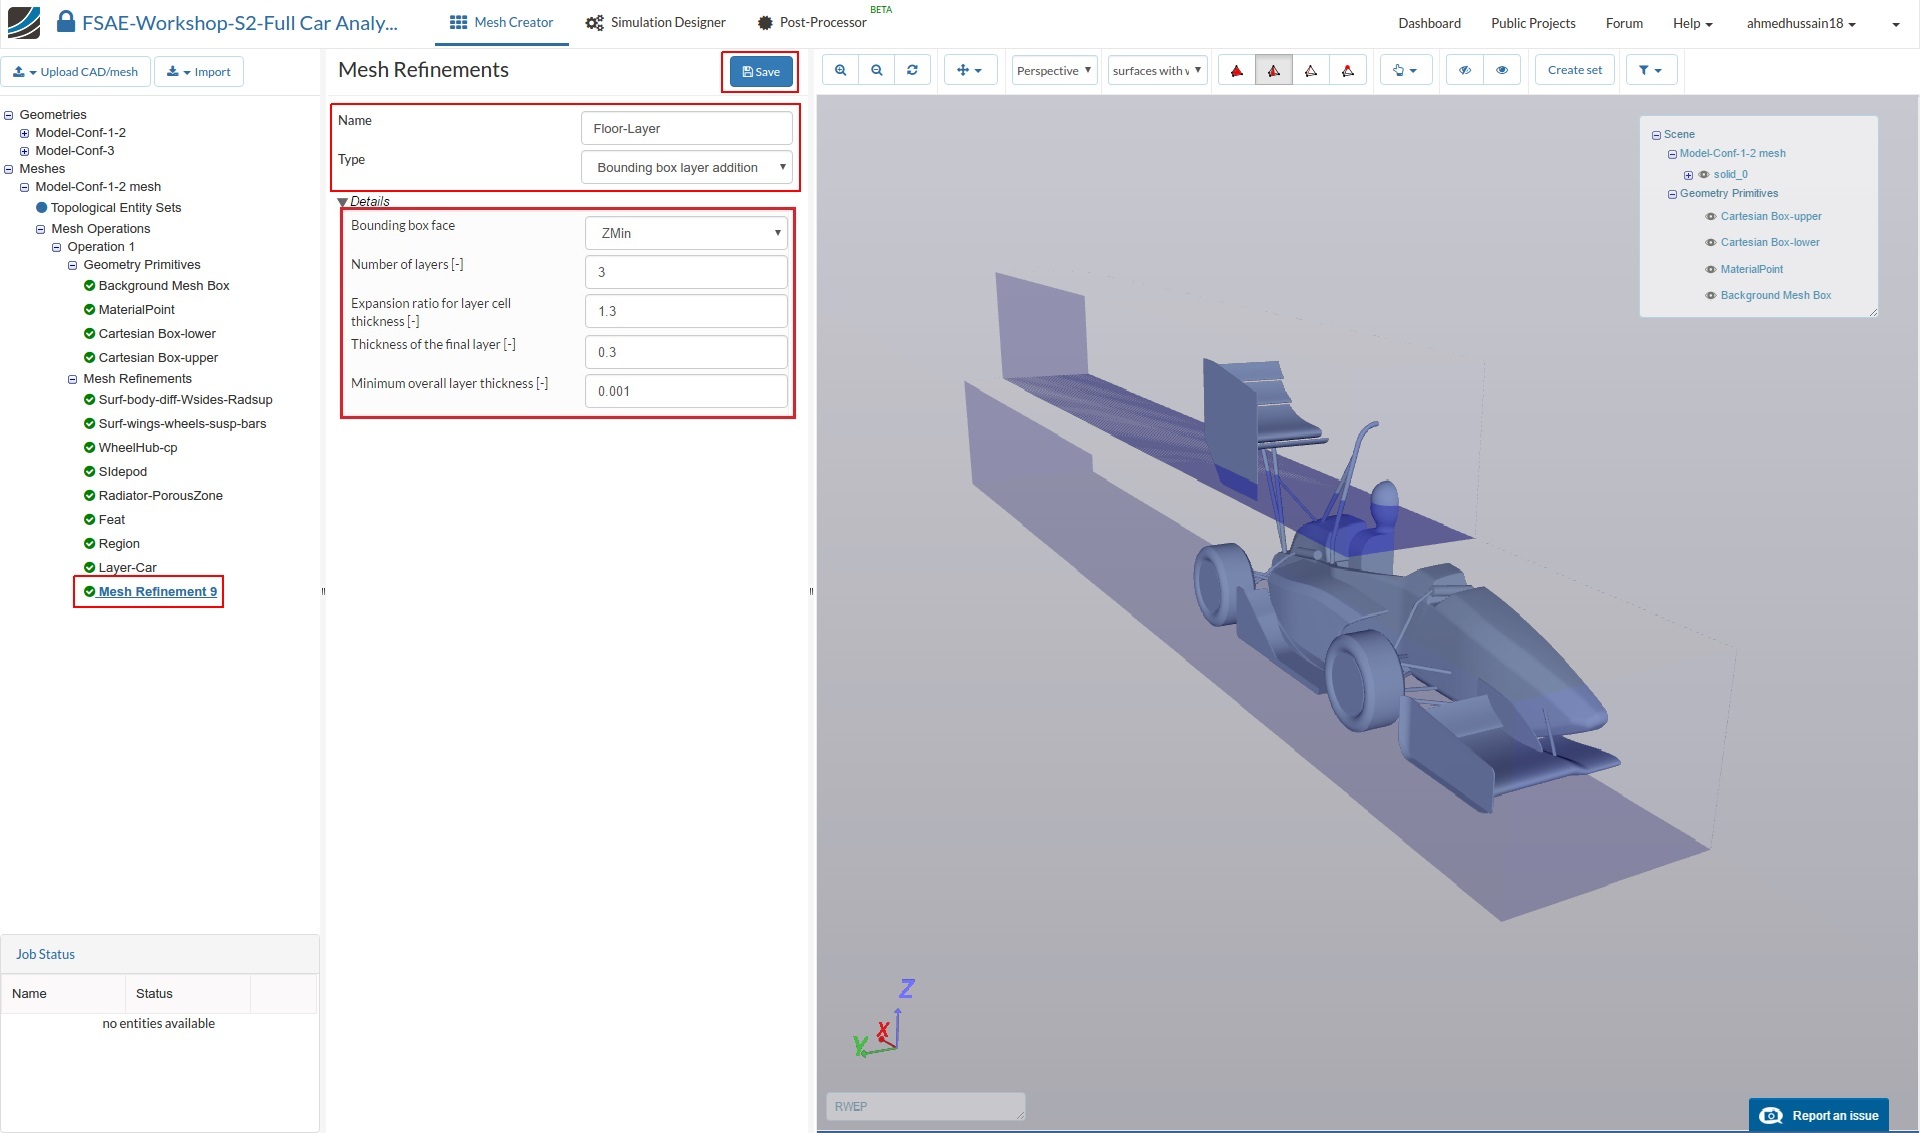Open the Type dropdown for layer addition

pos(686,167)
